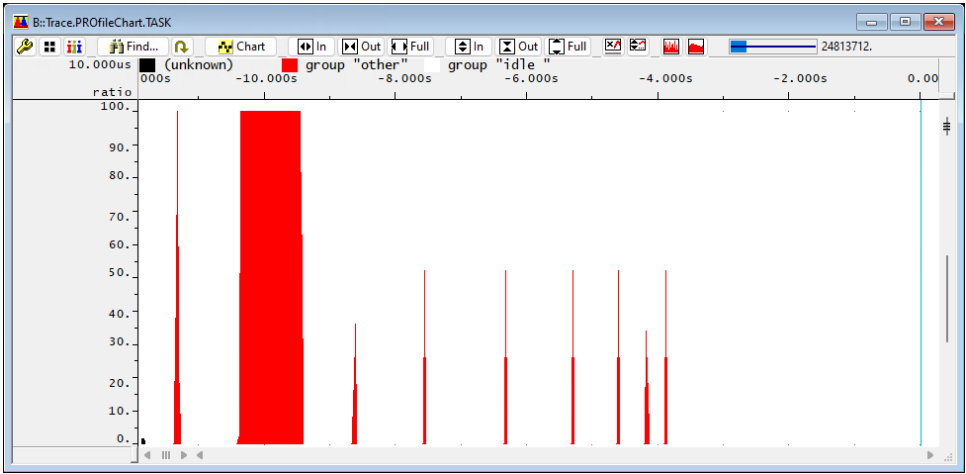Click the colored vertical bars toolbar icon
Viewport: 966px width, 474px height.
click(74, 46)
